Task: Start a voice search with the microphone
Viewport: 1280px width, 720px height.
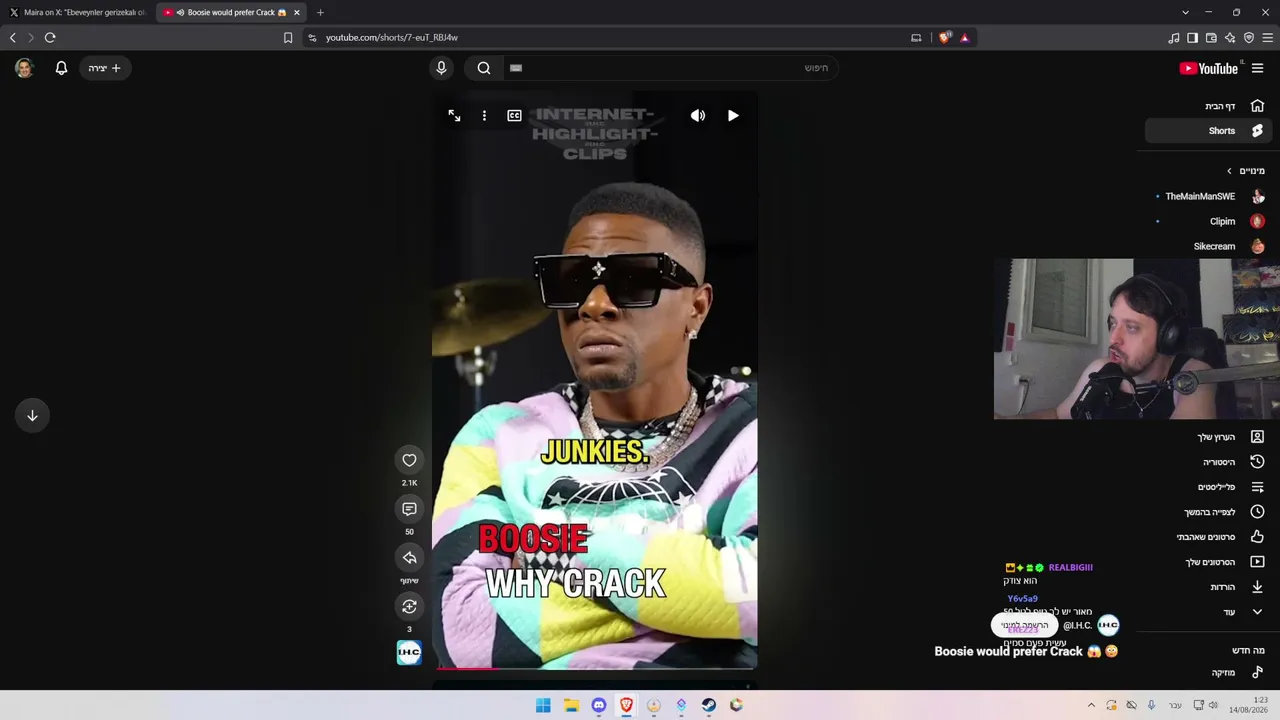Action: pos(441,68)
